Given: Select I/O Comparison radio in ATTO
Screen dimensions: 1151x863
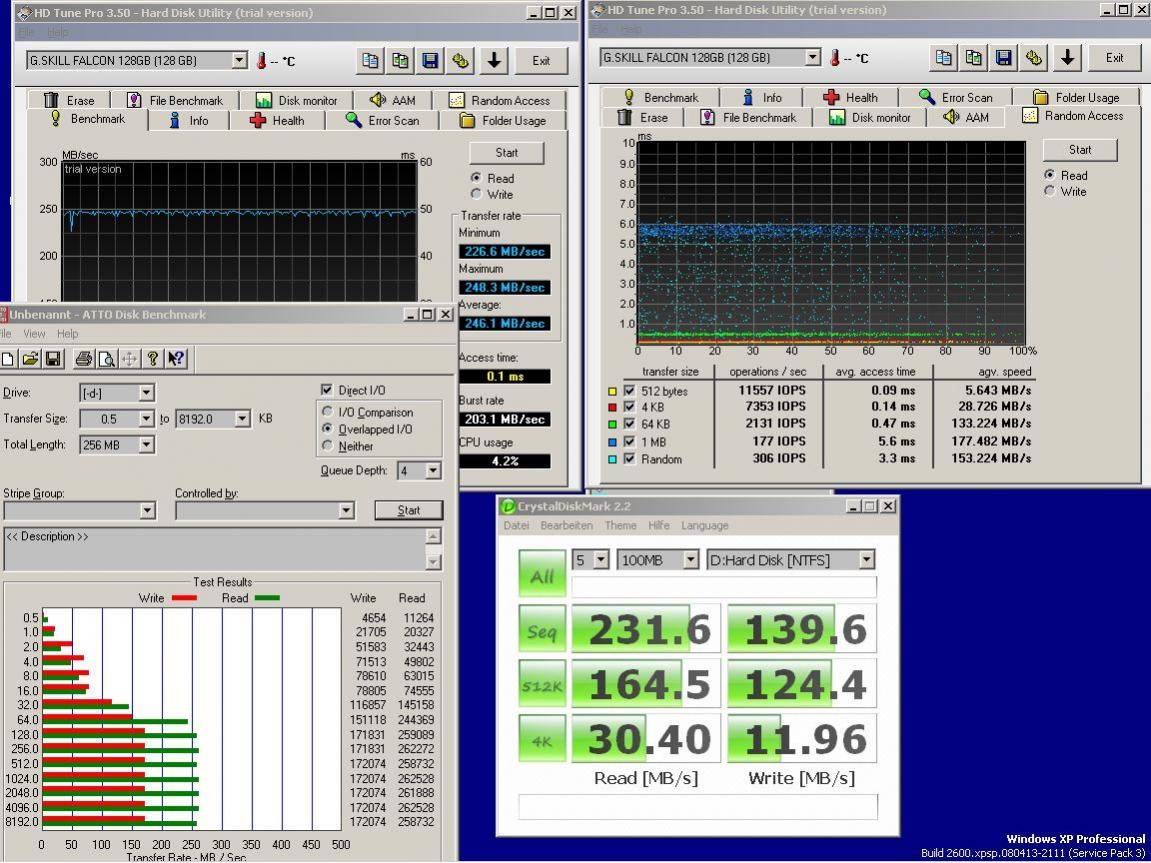Looking at the screenshot, I should (328, 412).
